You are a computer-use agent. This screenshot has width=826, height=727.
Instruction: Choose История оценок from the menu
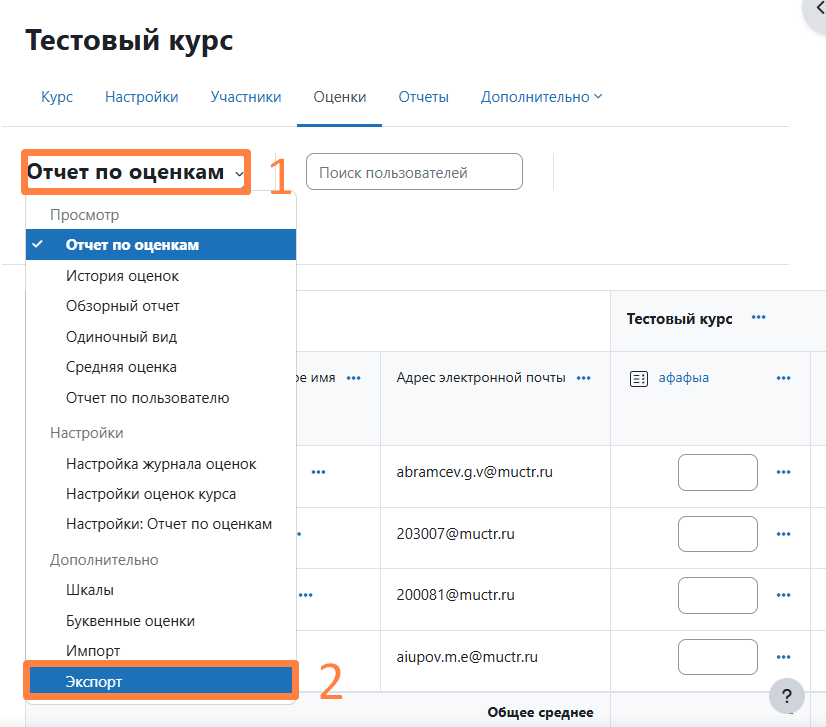pyautogui.click(x=122, y=275)
